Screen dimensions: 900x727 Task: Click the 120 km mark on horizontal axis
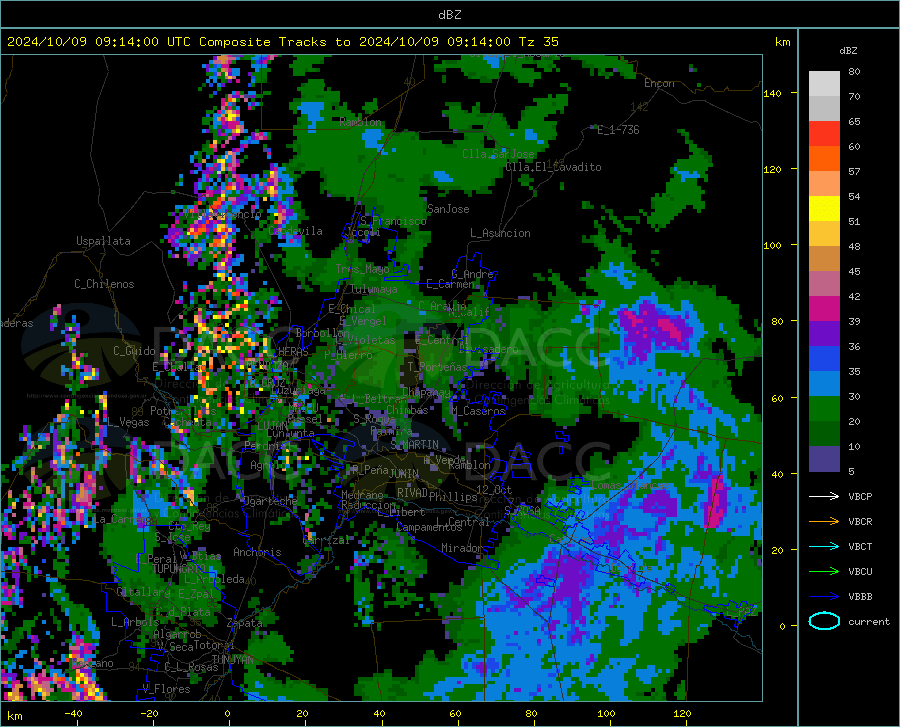point(682,713)
